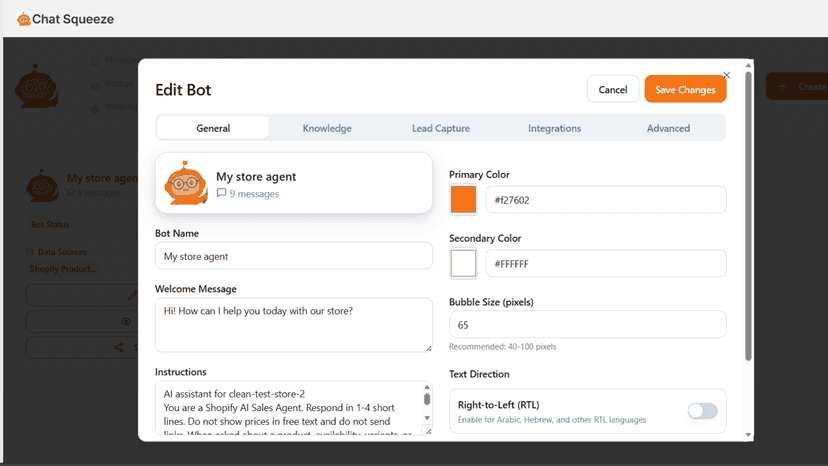Click Welcome Message resize handle
828x466 pixels.
pos(428,348)
